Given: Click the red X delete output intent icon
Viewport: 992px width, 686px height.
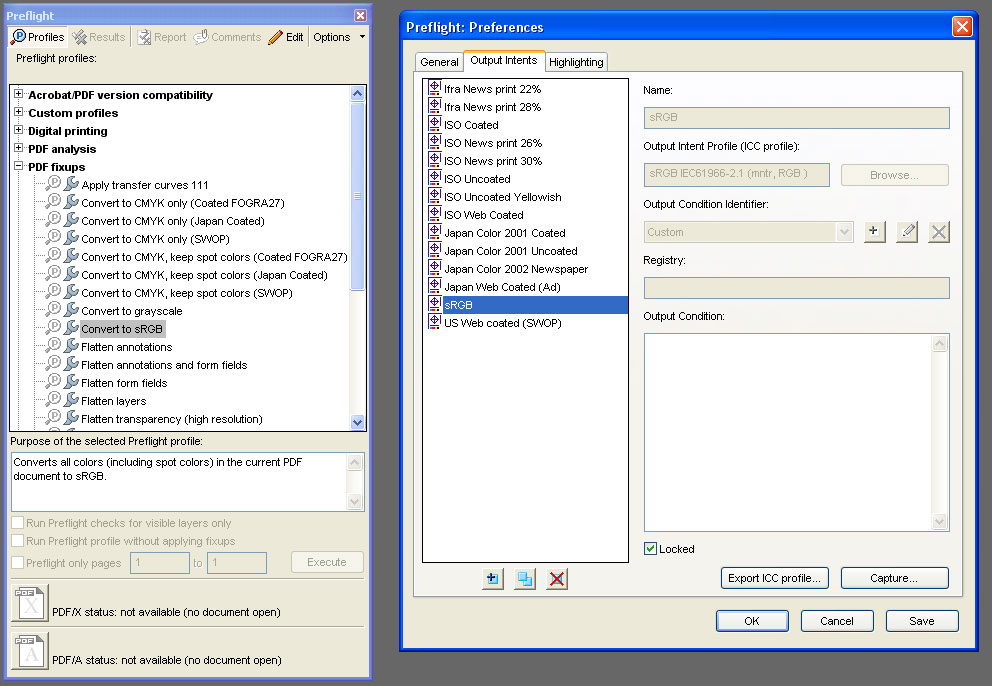Looking at the screenshot, I should click(557, 578).
